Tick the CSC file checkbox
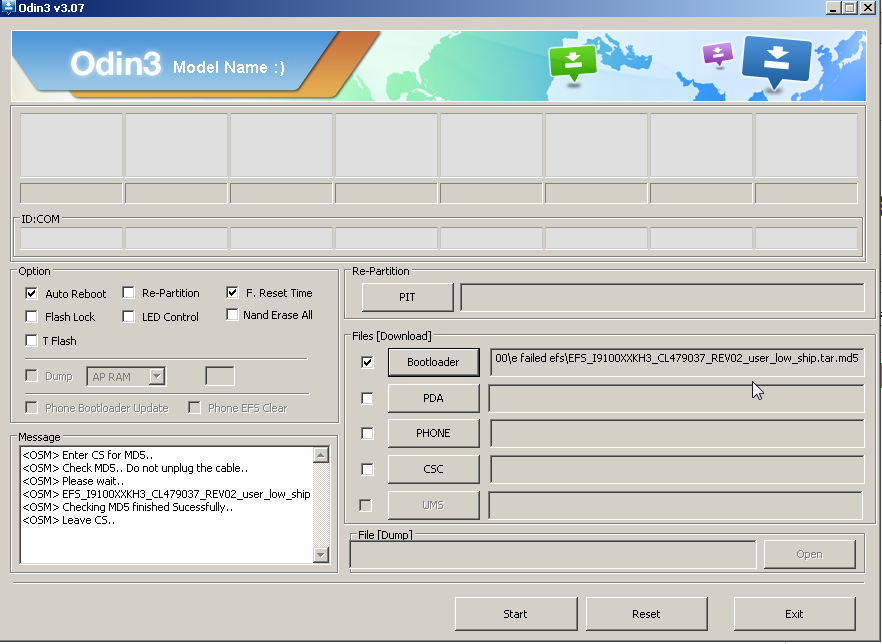The image size is (882, 644). coord(367,469)
